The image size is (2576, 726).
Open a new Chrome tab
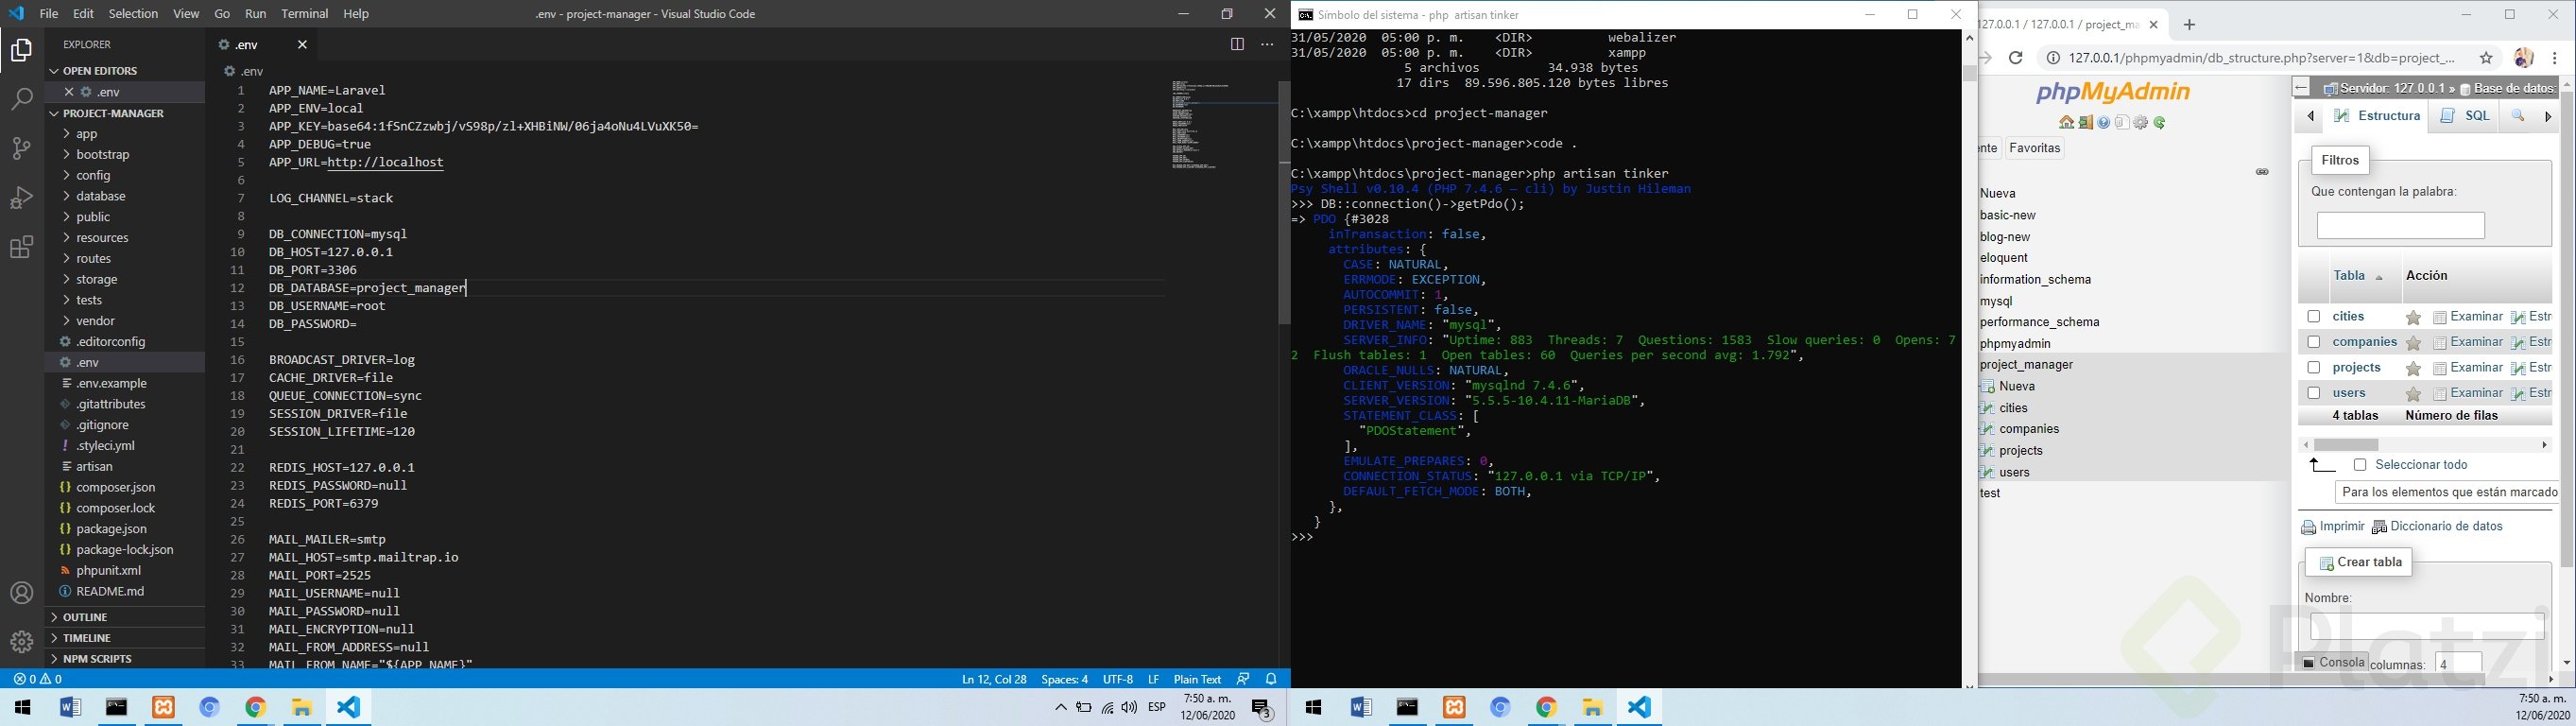click(2190, 25)
